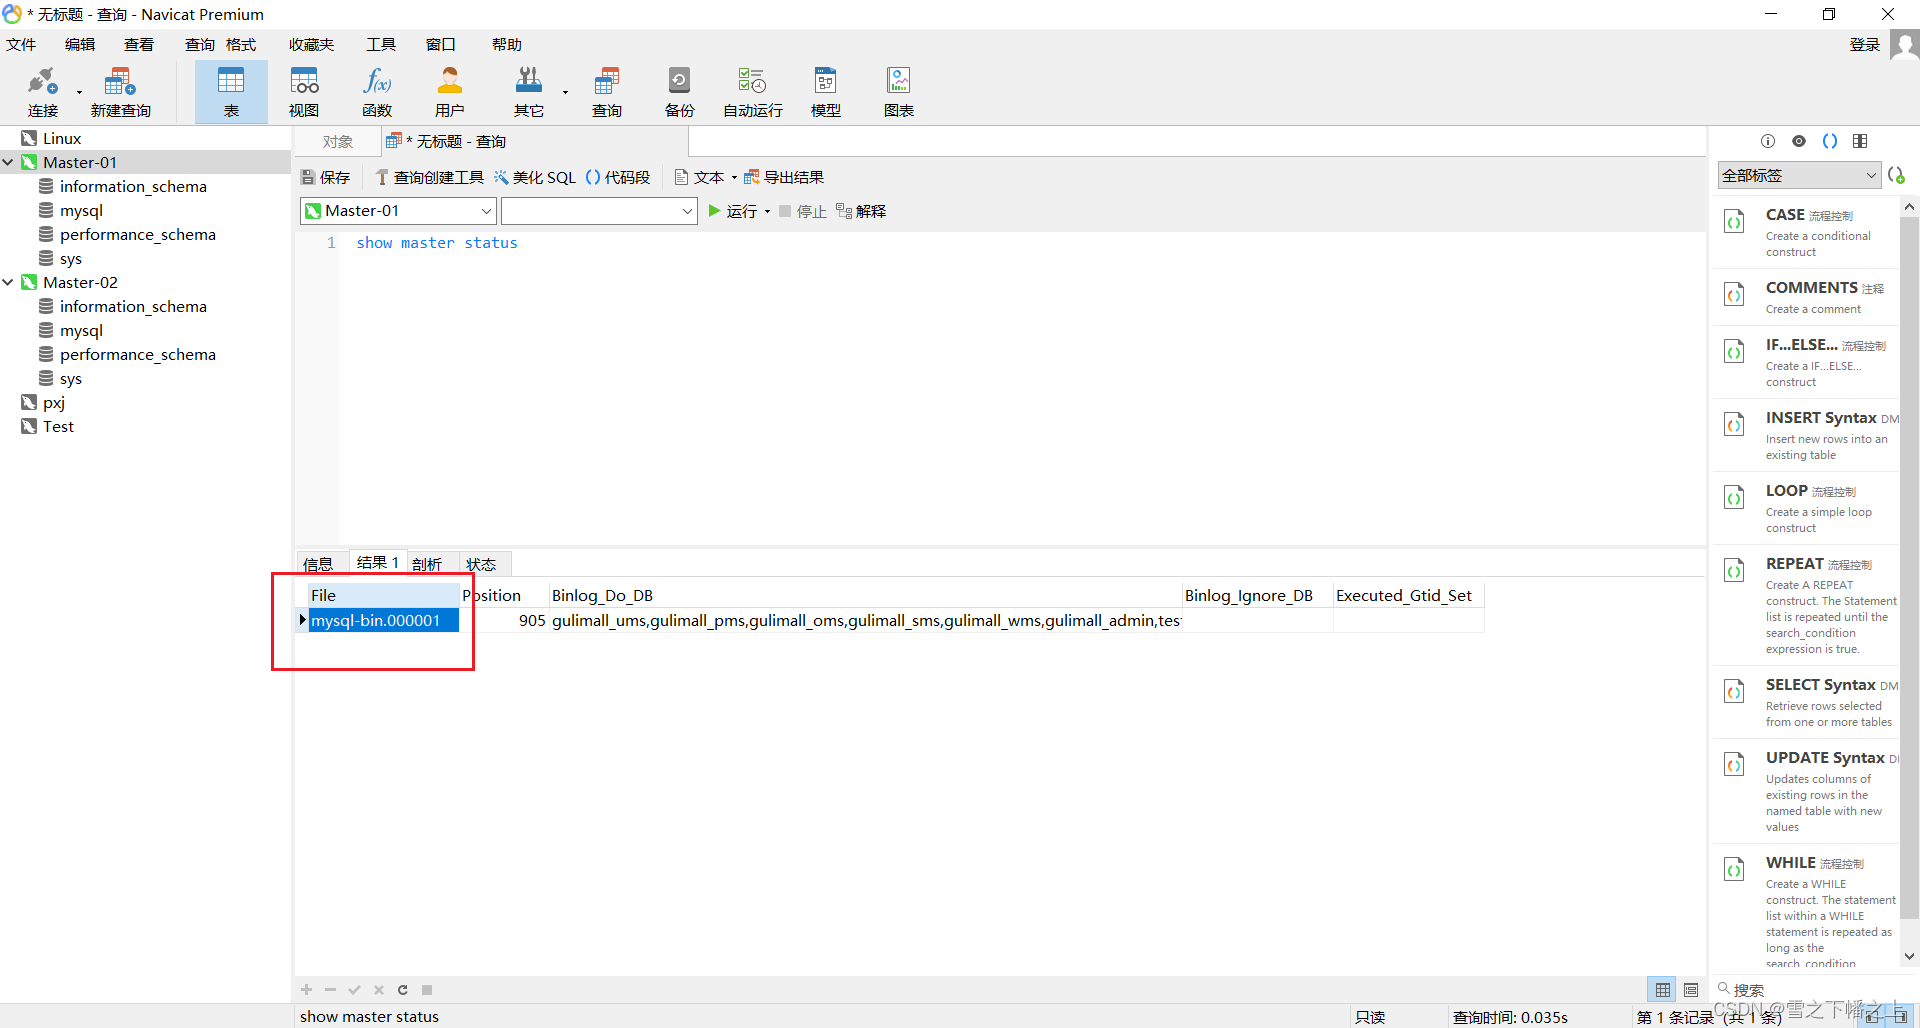Open the 其它 others icon
This screenshot has height=1028, width=1920.
(x=529, y=92)
